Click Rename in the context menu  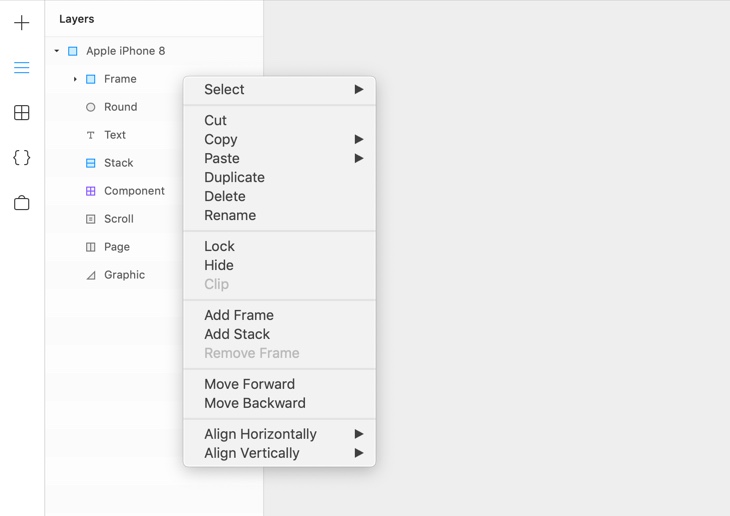pos(230,216)
